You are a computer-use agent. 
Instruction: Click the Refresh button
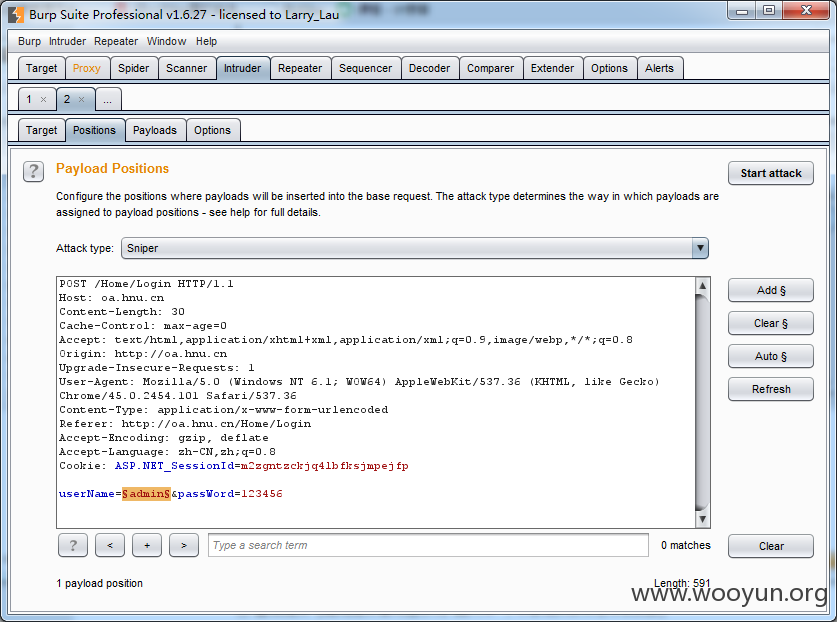(771, 389)
